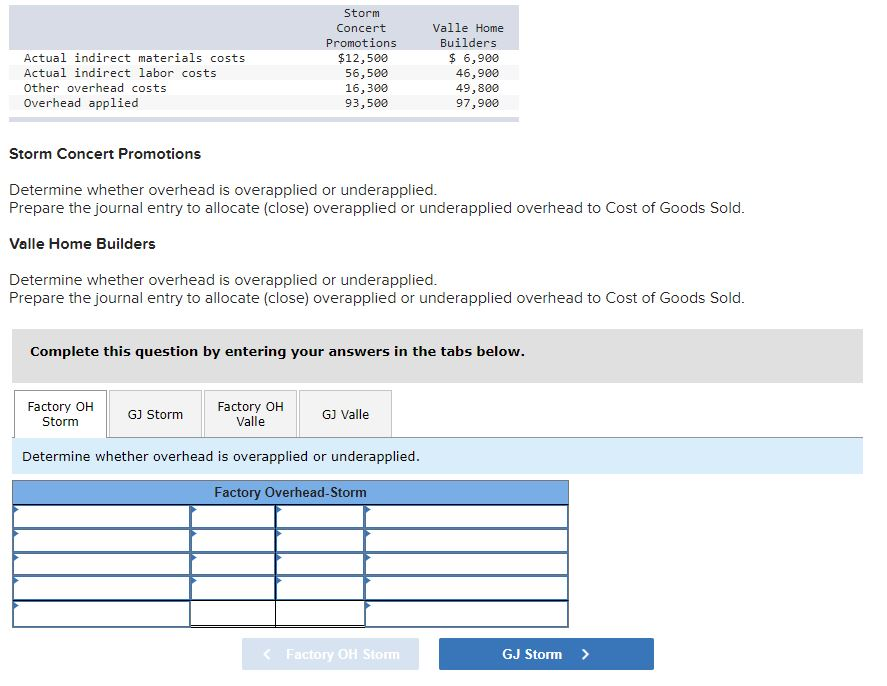
Task: Click third row credit amount field
Action: (320, 564)
